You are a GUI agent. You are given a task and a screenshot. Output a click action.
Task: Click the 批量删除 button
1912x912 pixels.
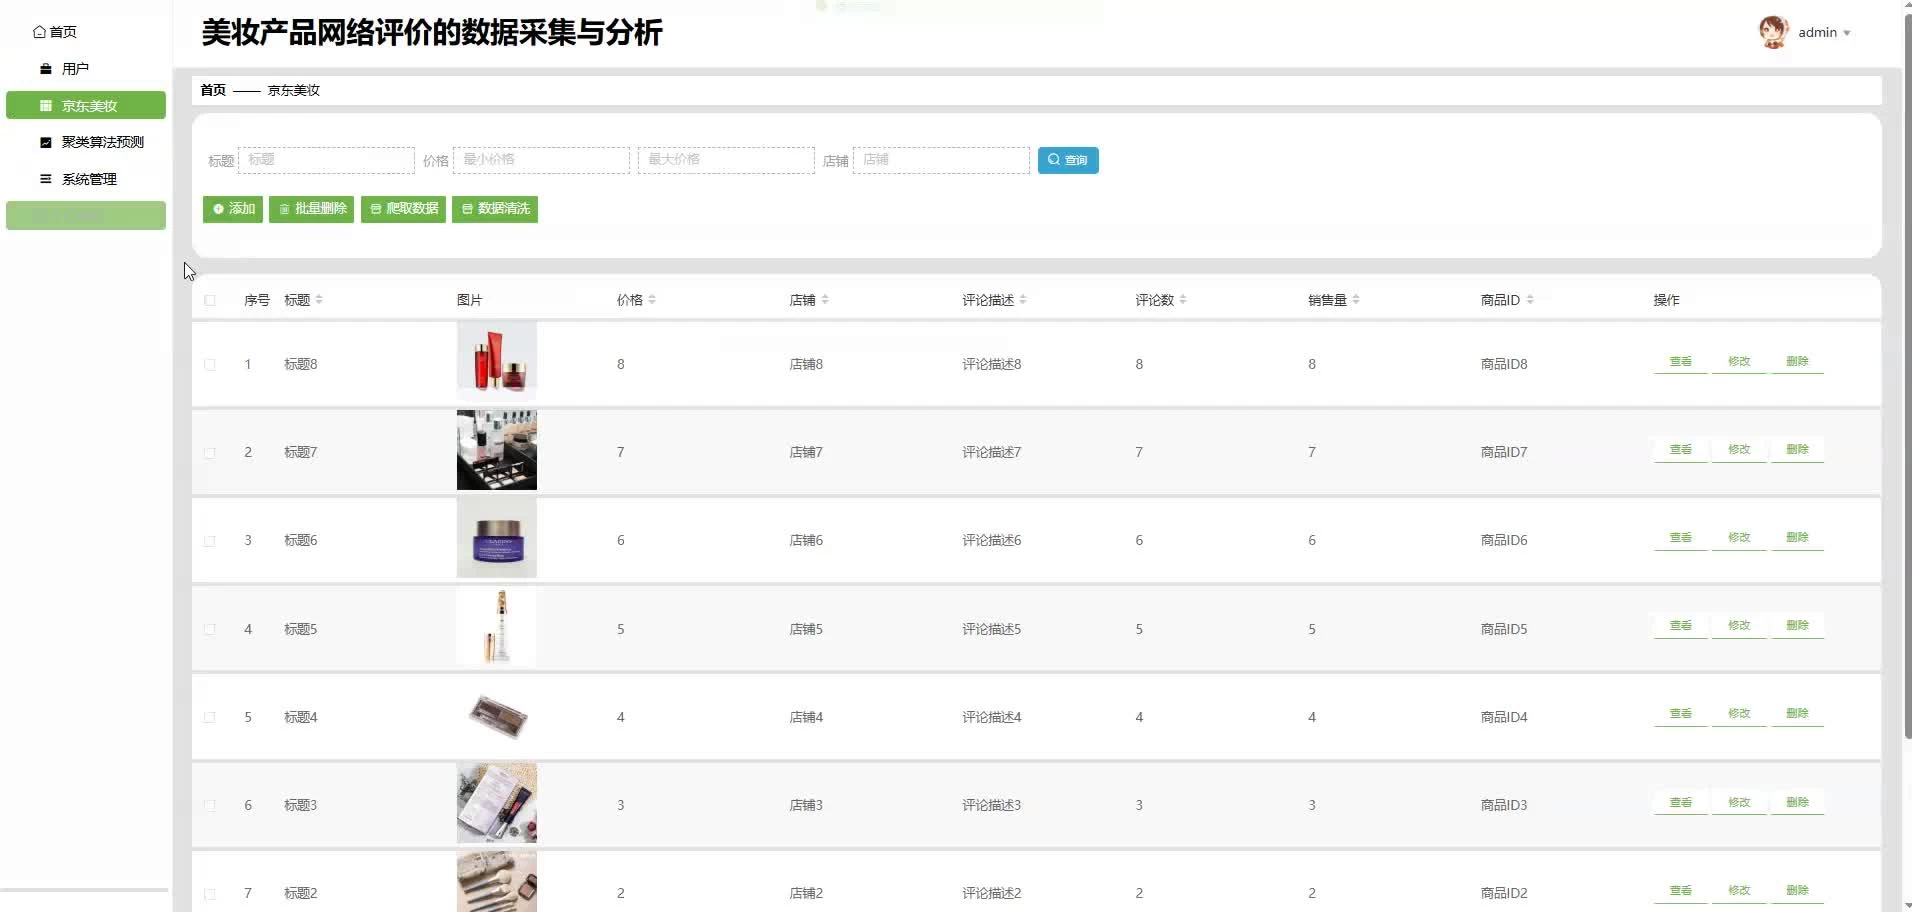click(311, 209)
